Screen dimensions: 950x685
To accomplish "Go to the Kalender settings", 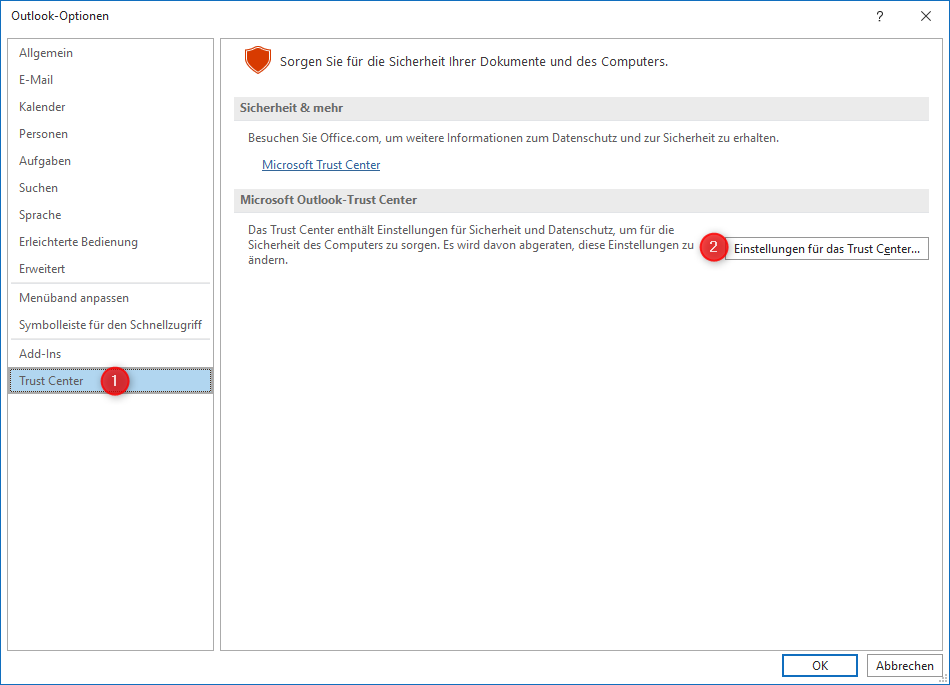I will [110, 107].
